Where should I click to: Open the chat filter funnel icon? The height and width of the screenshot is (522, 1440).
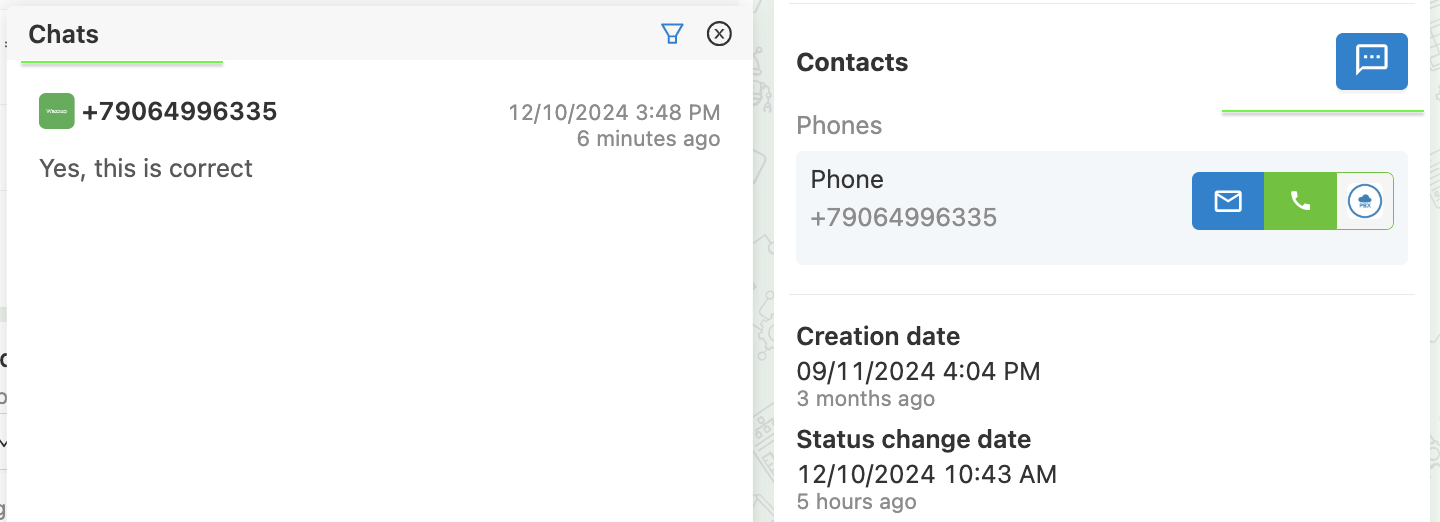tap(672, 34)
